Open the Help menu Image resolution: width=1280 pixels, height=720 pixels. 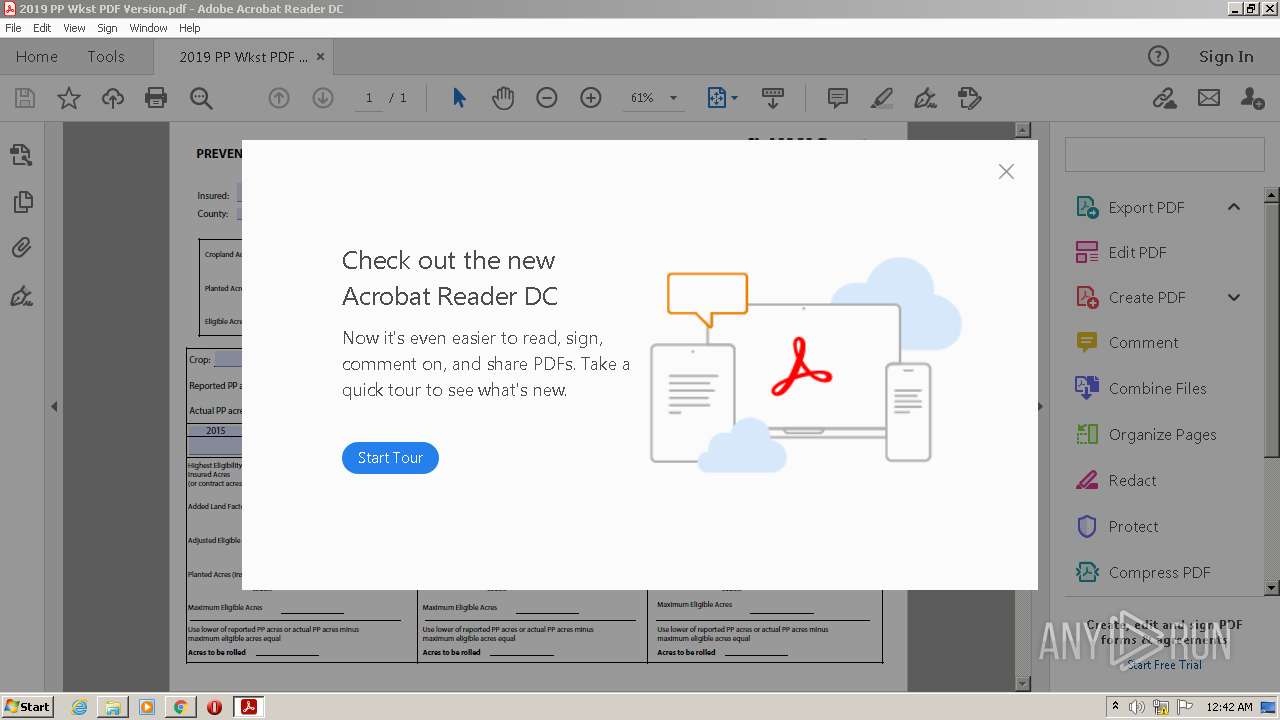[x=190, y=28]
